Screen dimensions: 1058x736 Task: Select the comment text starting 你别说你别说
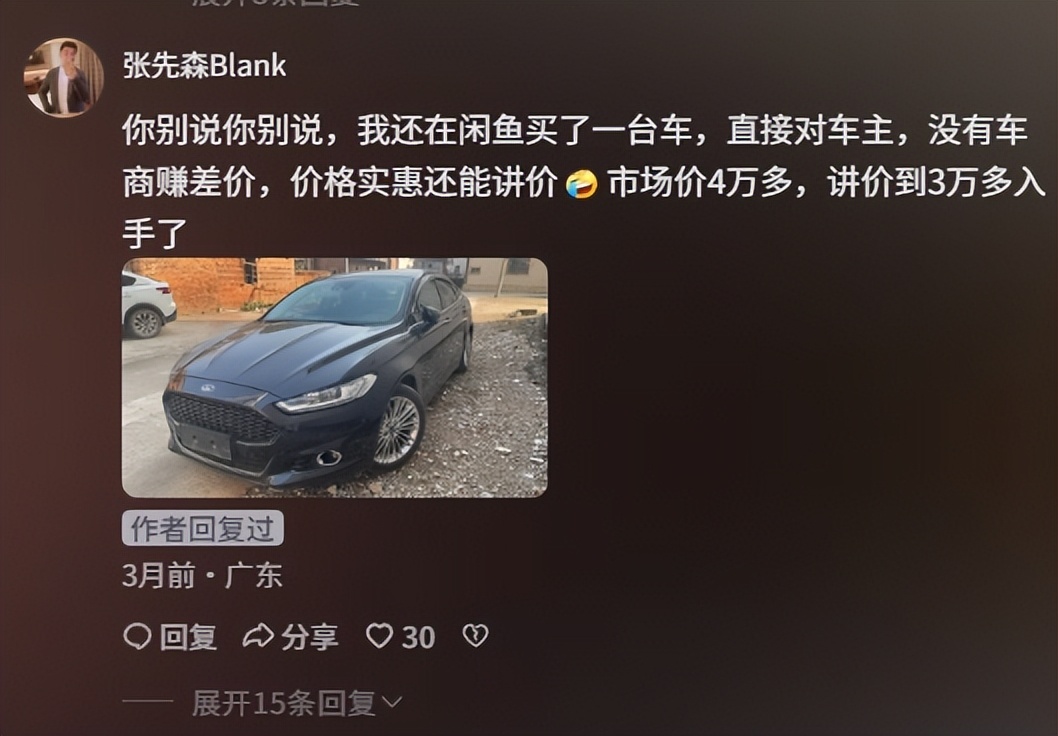583,182
